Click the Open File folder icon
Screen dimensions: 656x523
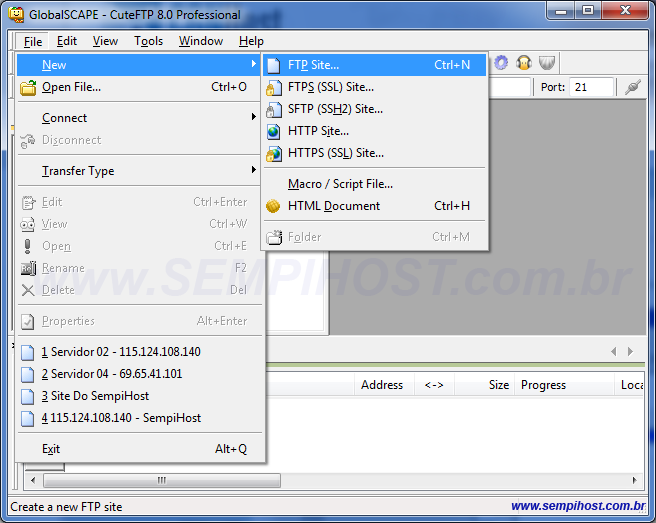tap(28, 87)
